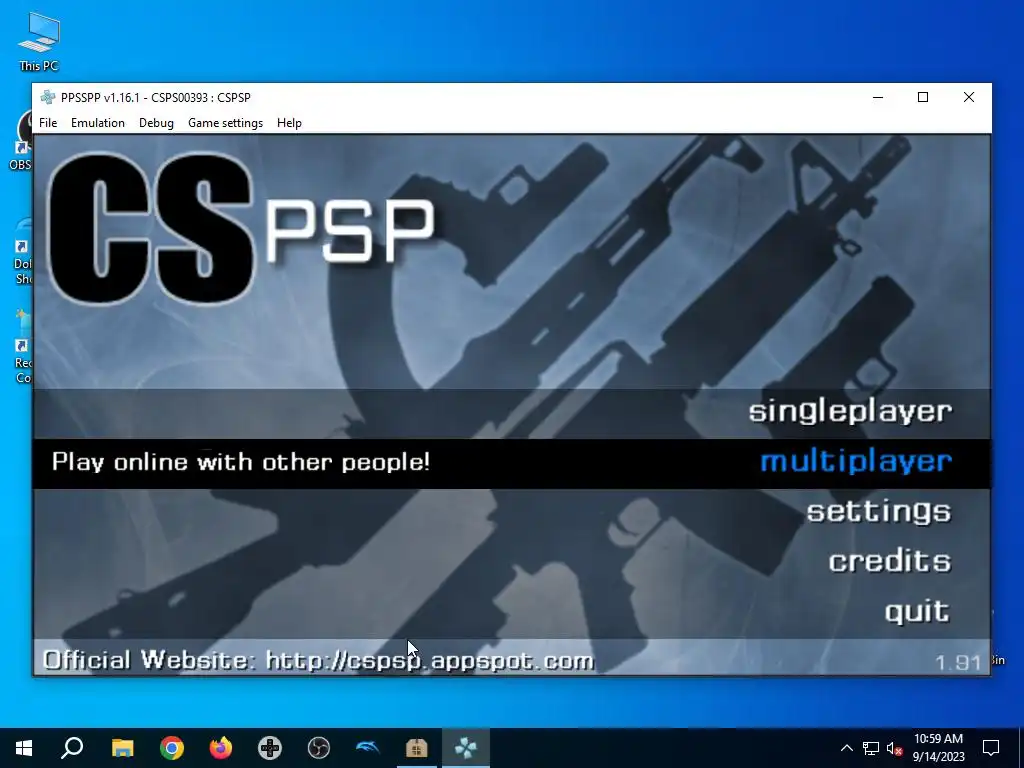Open the Game settings menu

(225, 123)
